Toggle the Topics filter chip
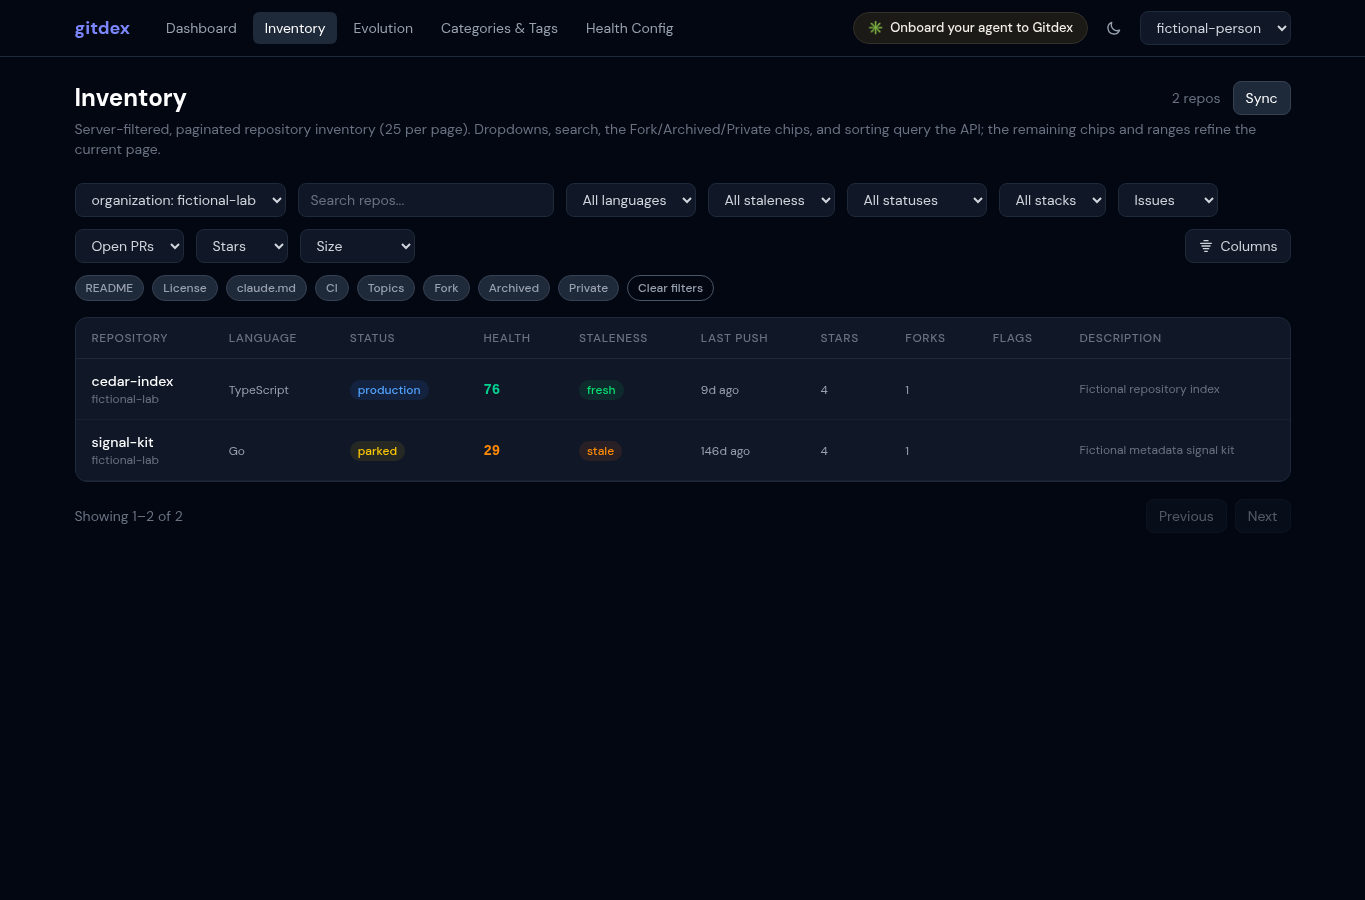Viewport: 1365px width, 900px height. click(x=386, y=288)
